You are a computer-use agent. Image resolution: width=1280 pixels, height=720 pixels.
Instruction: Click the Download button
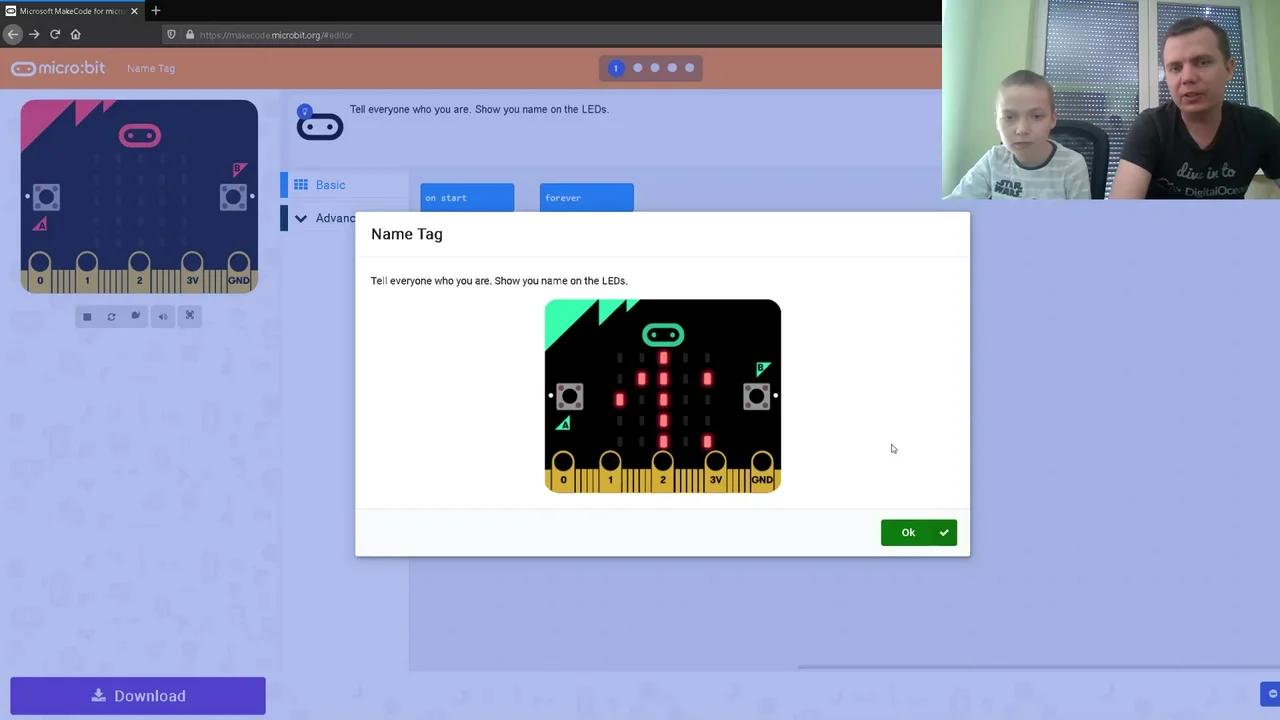coord(138,696)
